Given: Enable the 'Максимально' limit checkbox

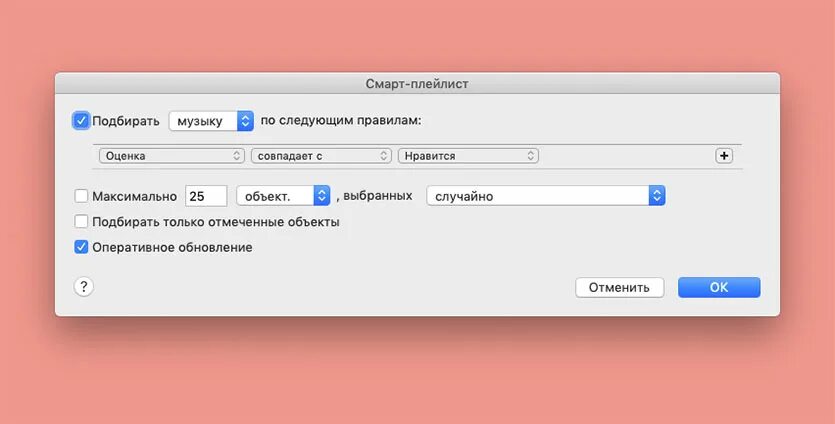Looking at the screenshot, I should click(x=81, y=196).
